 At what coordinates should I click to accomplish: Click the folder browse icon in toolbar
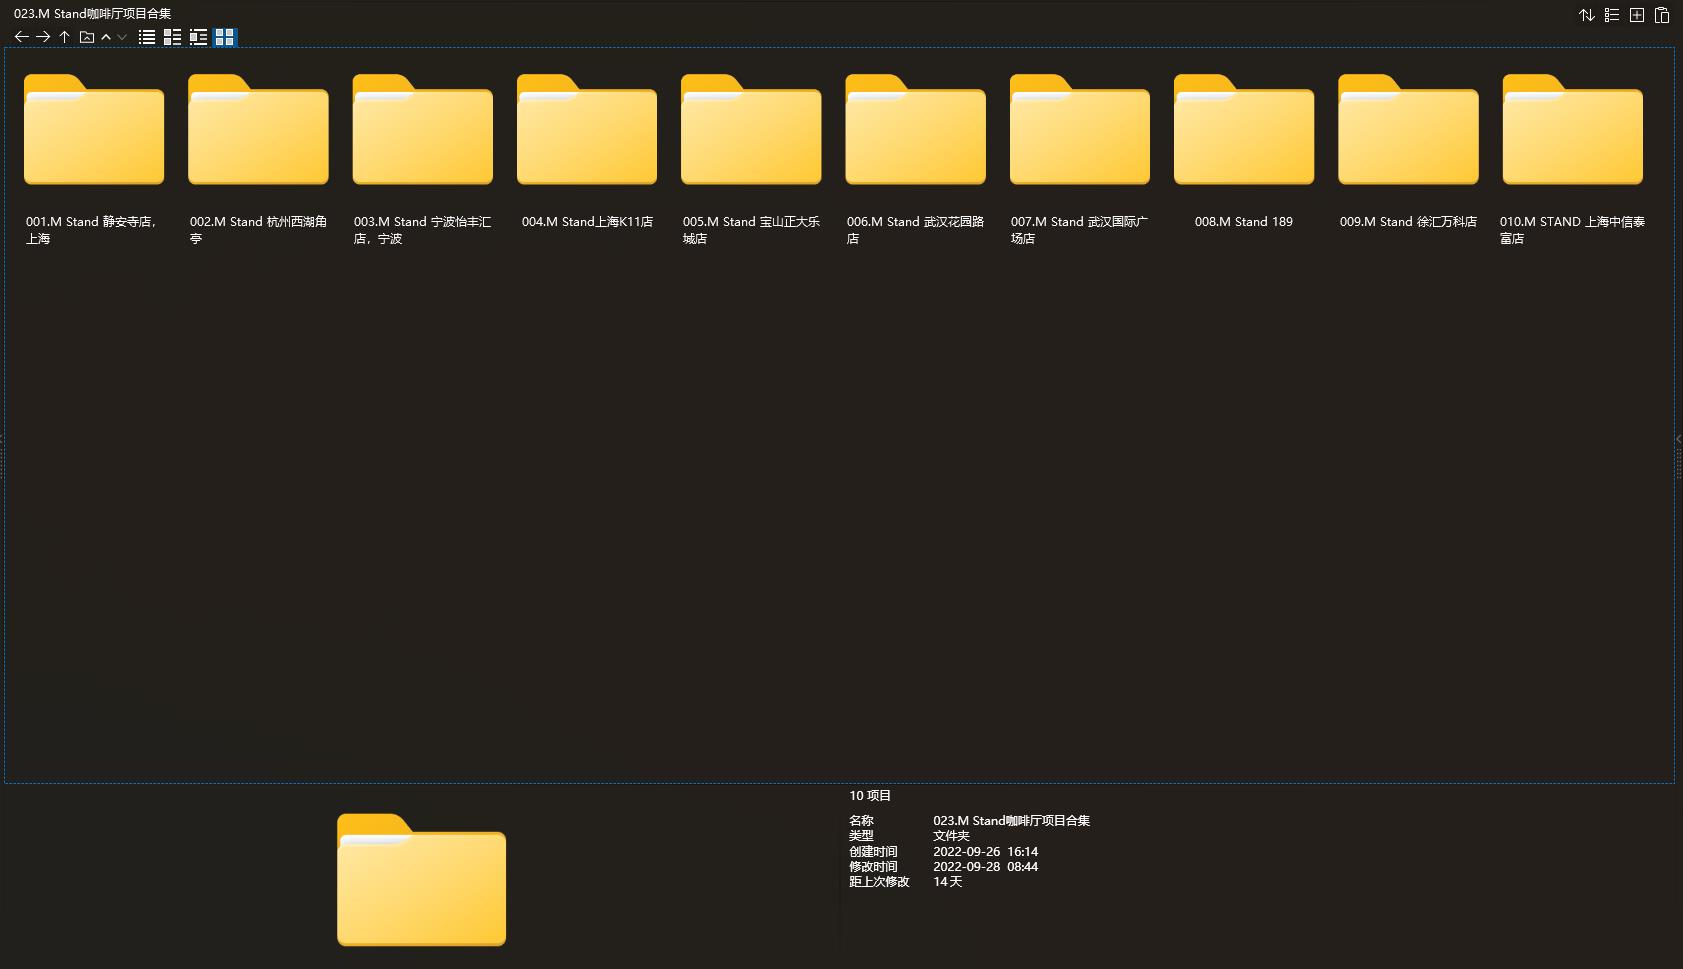click(x=87, y=37)
